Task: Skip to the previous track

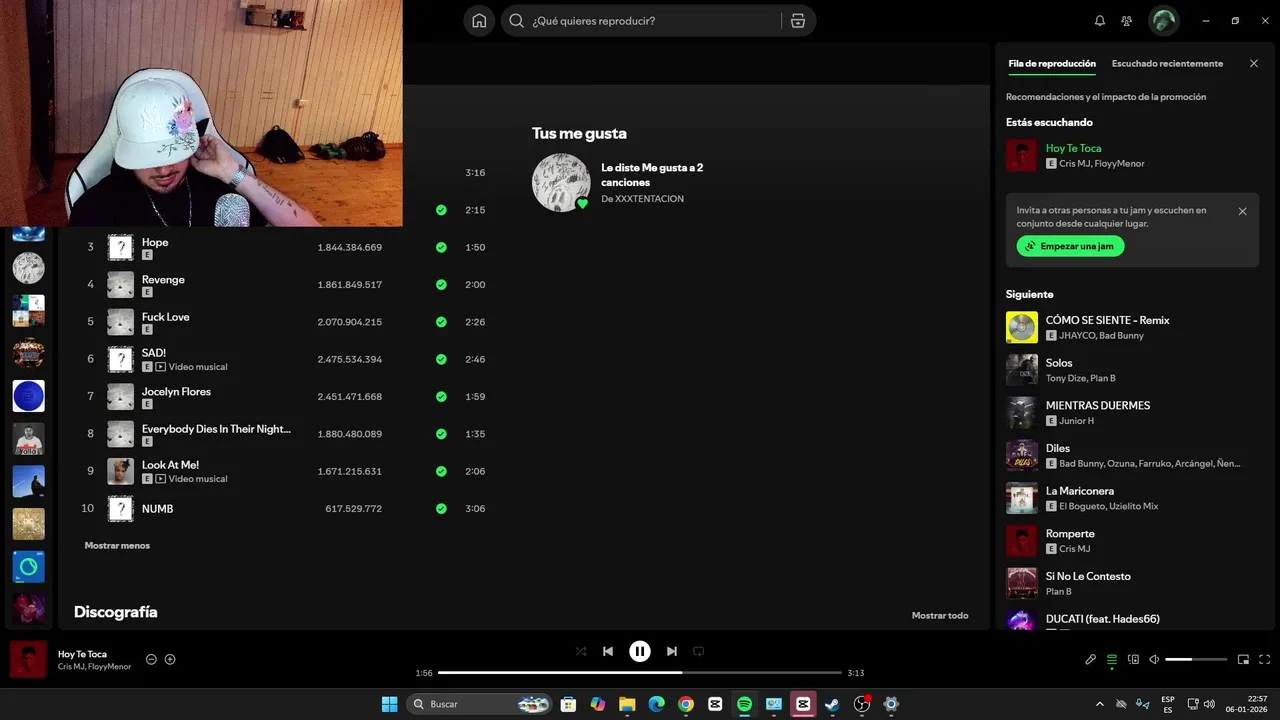Action: point(608,651)
